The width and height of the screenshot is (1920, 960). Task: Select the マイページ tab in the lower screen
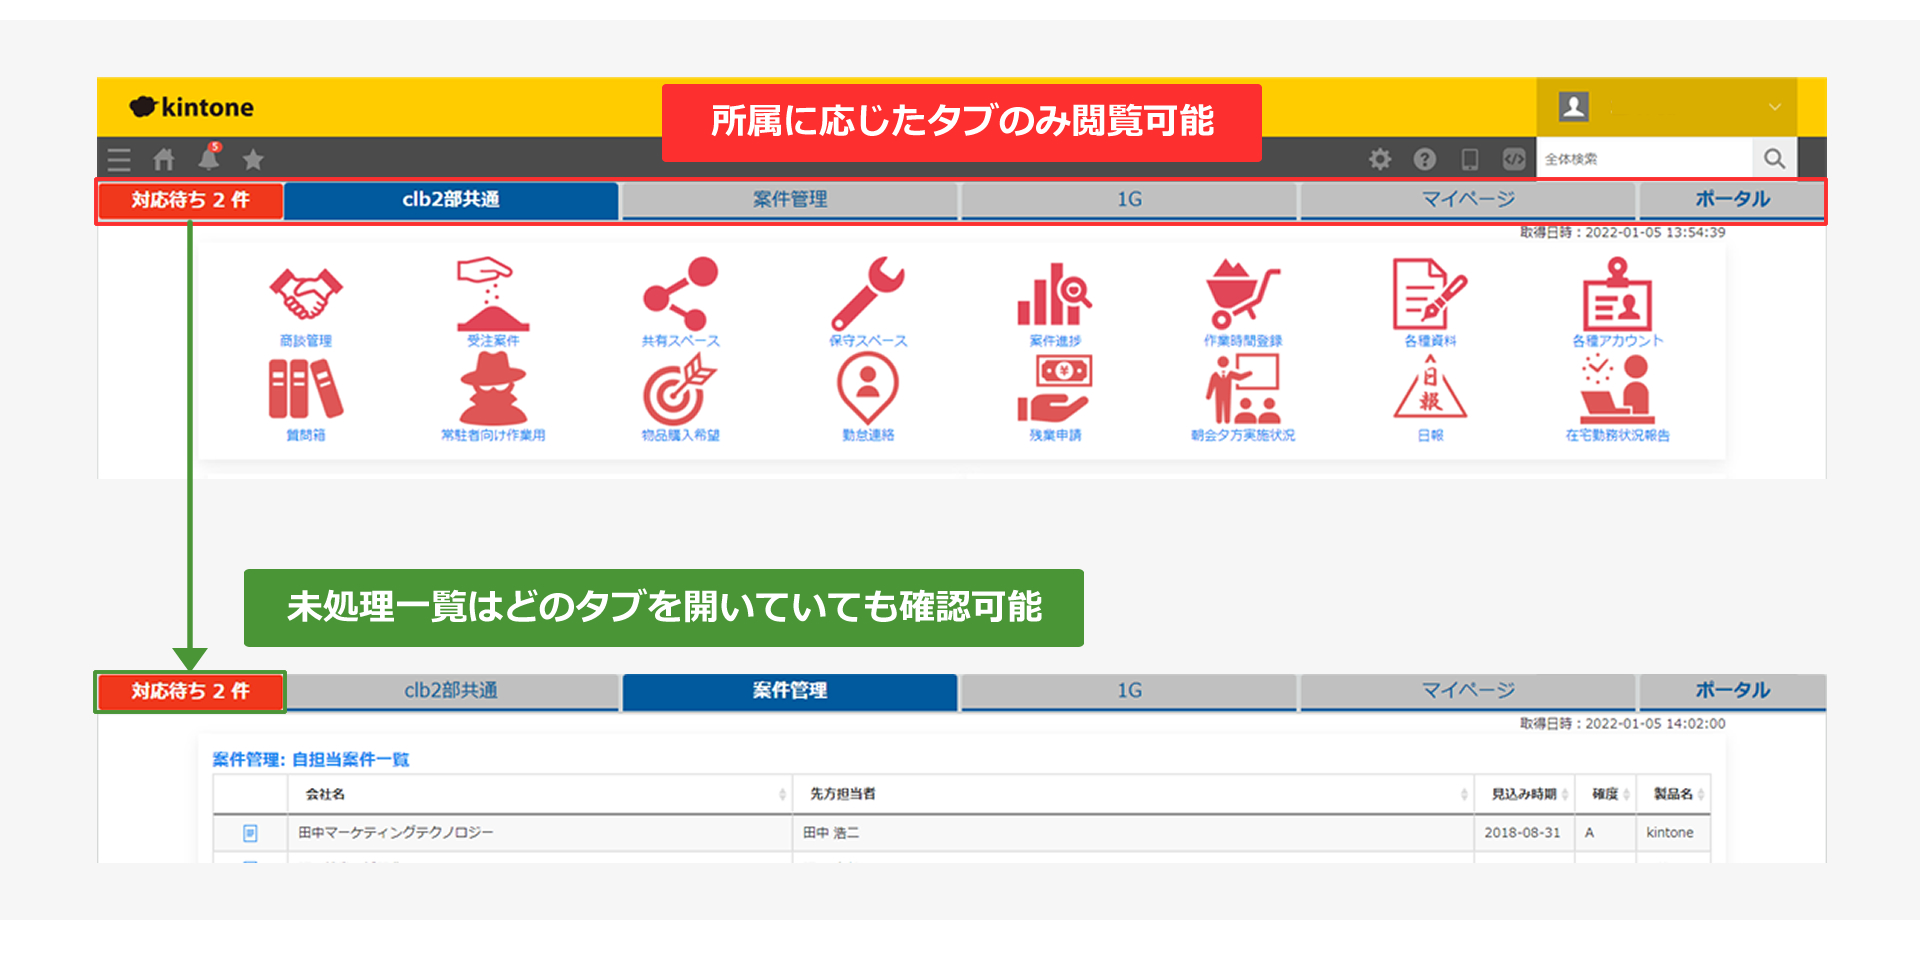(1468, 691)
